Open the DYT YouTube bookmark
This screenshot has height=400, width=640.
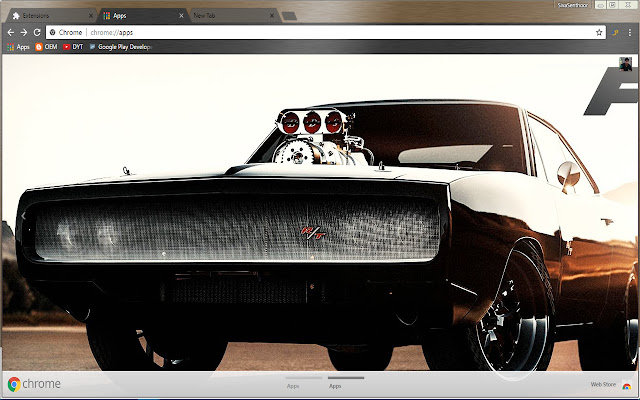[x=73, y=47]
